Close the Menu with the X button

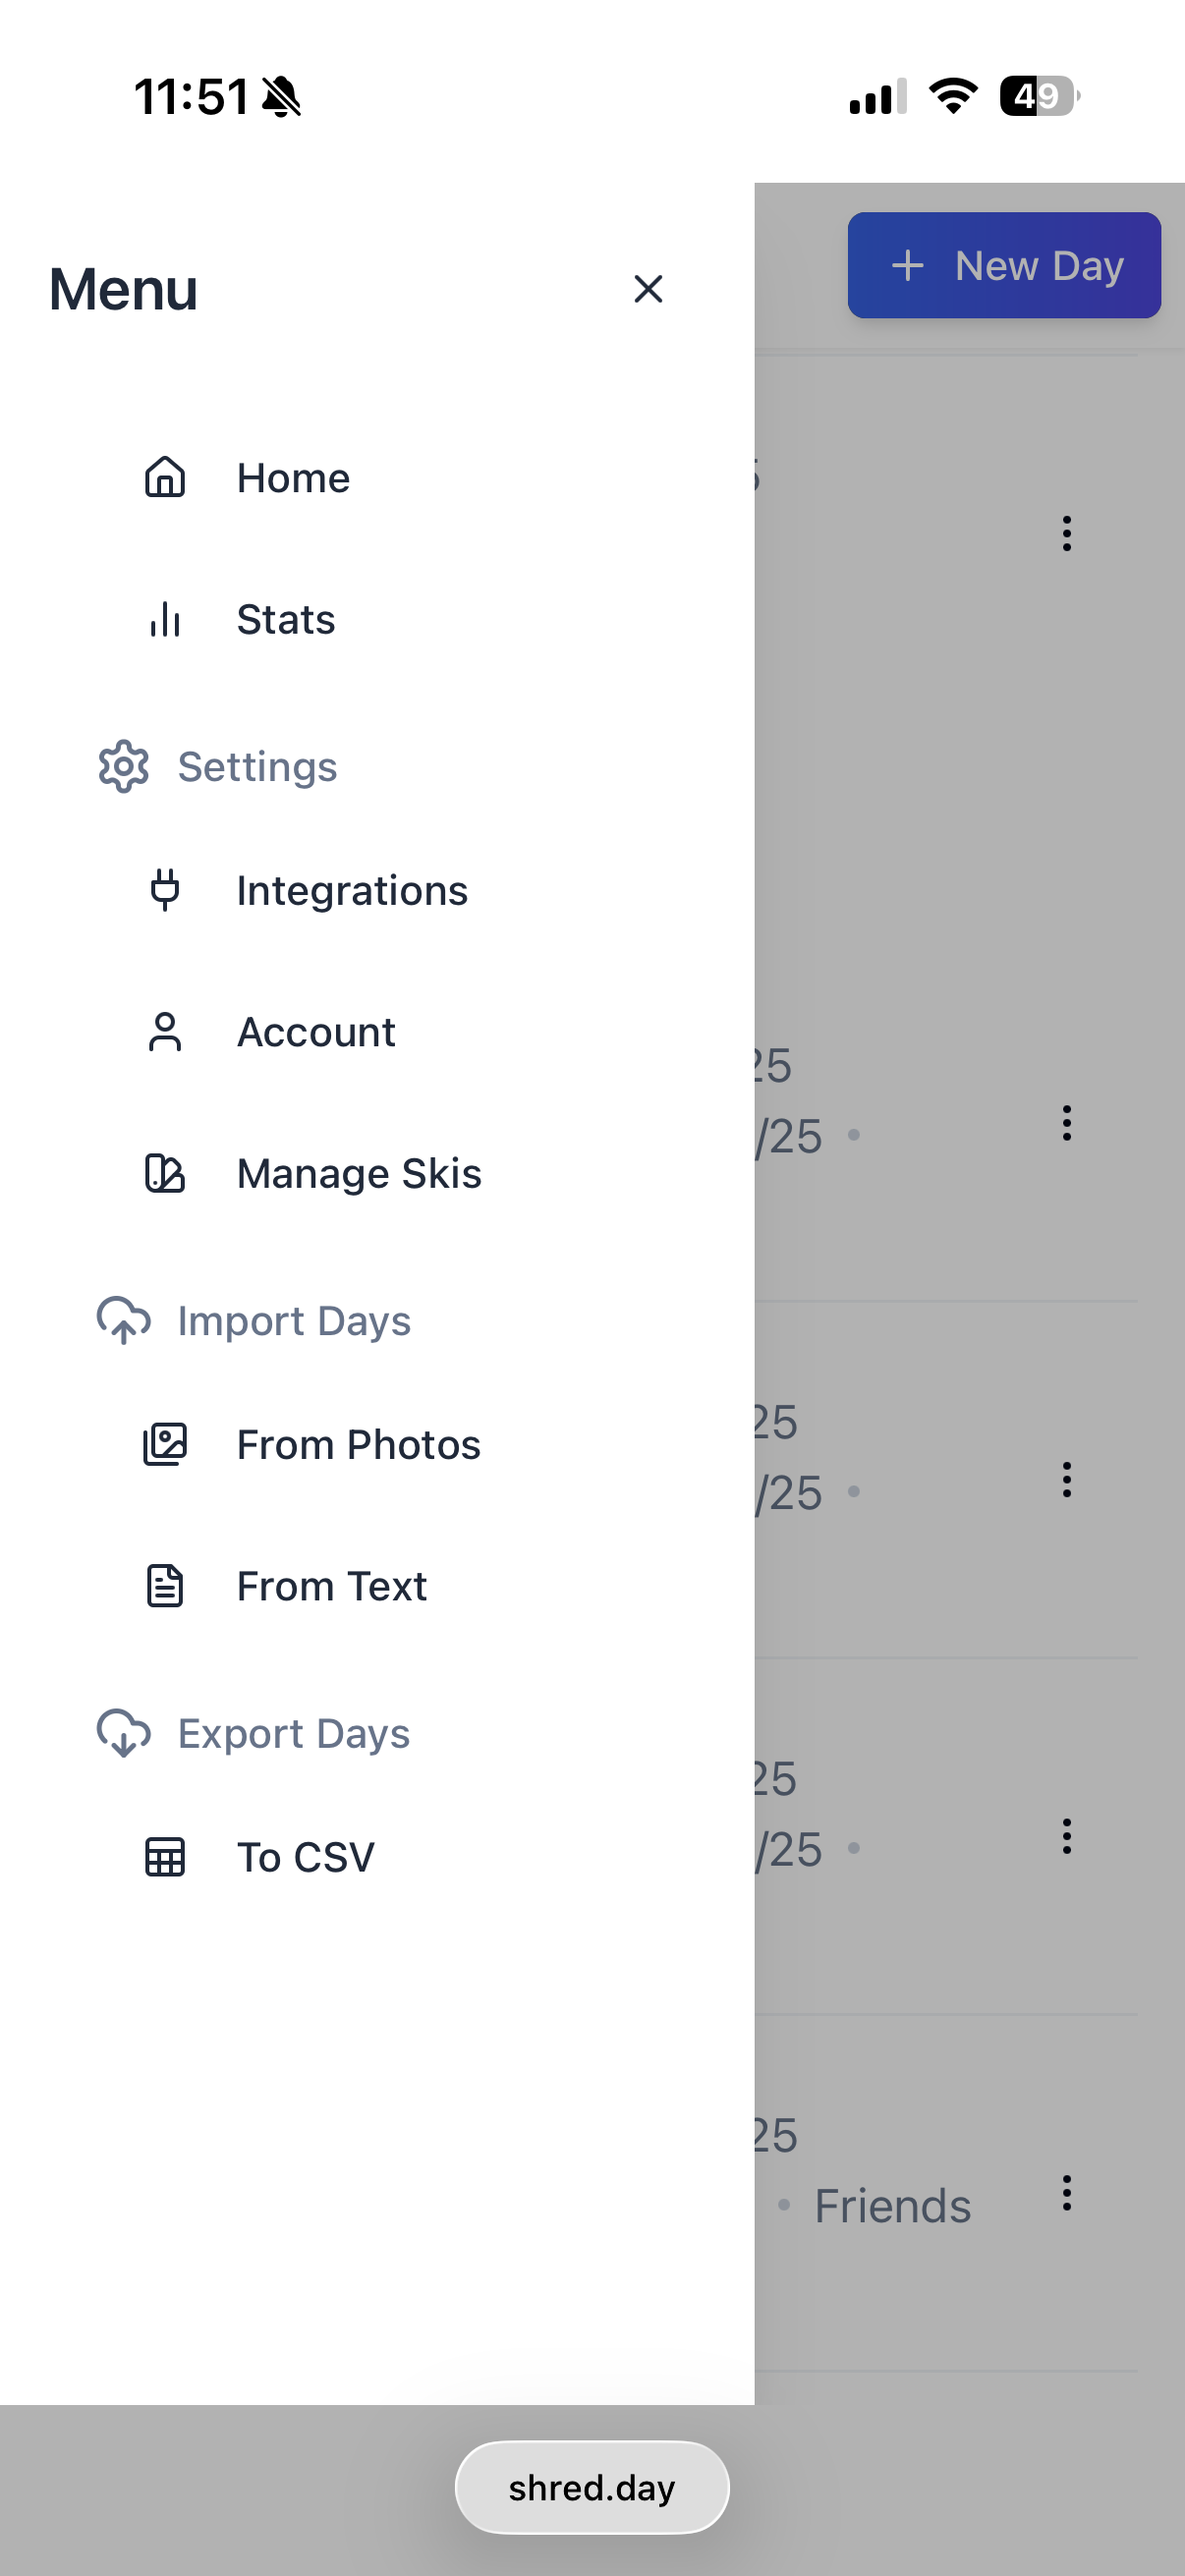pos(648,289)
